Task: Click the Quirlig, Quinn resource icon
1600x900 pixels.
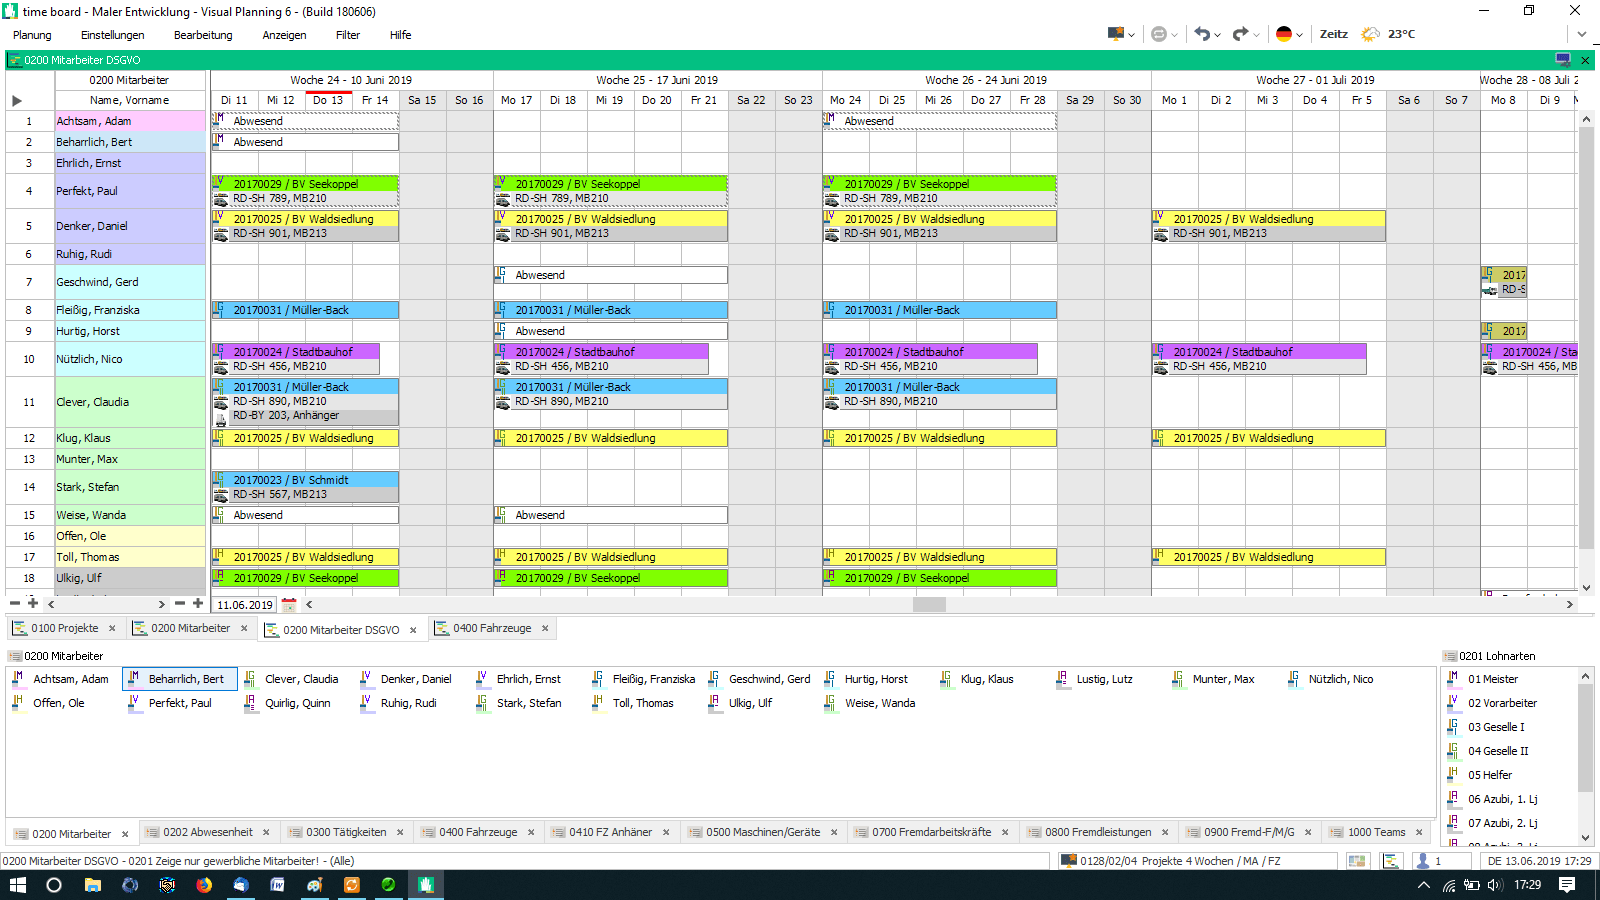Action: pyautogui.click(x=250, y=703)
